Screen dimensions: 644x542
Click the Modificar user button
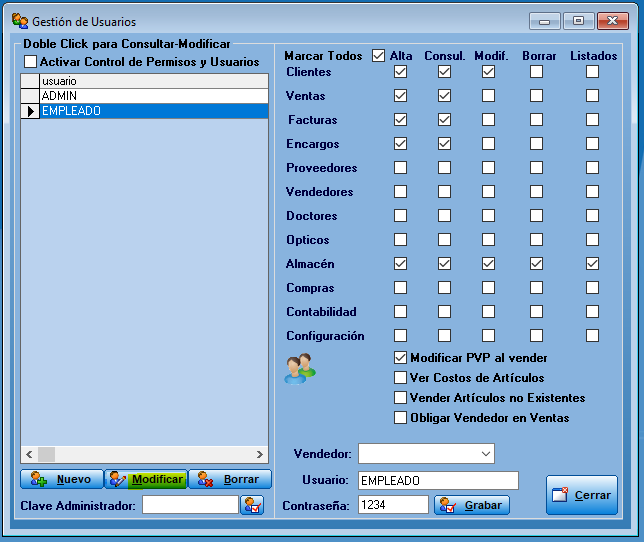(146, 479)
